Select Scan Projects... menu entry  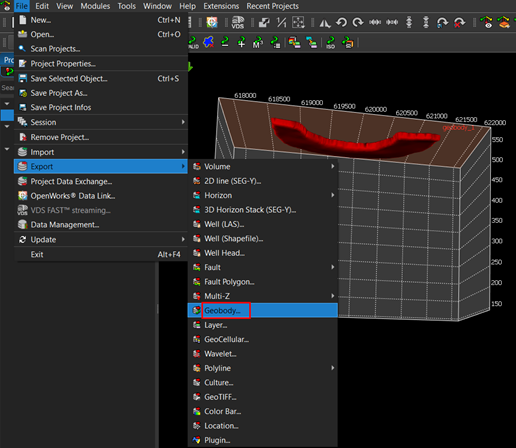pos(101,49)
